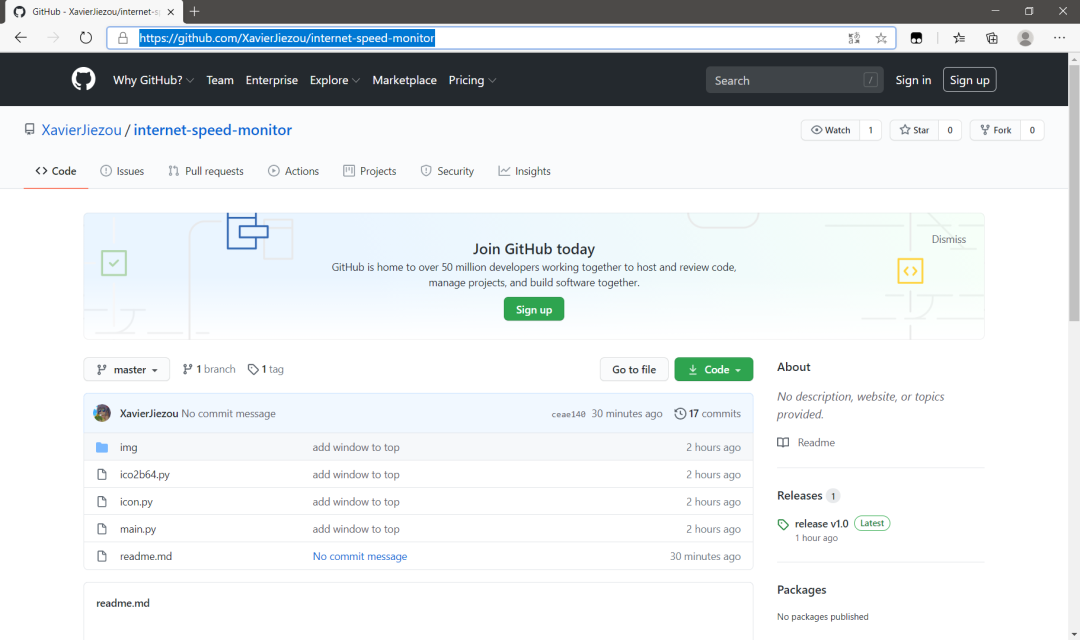Open the green Code download dropdown
This screenshot has width=1080, height=640.
714,369
